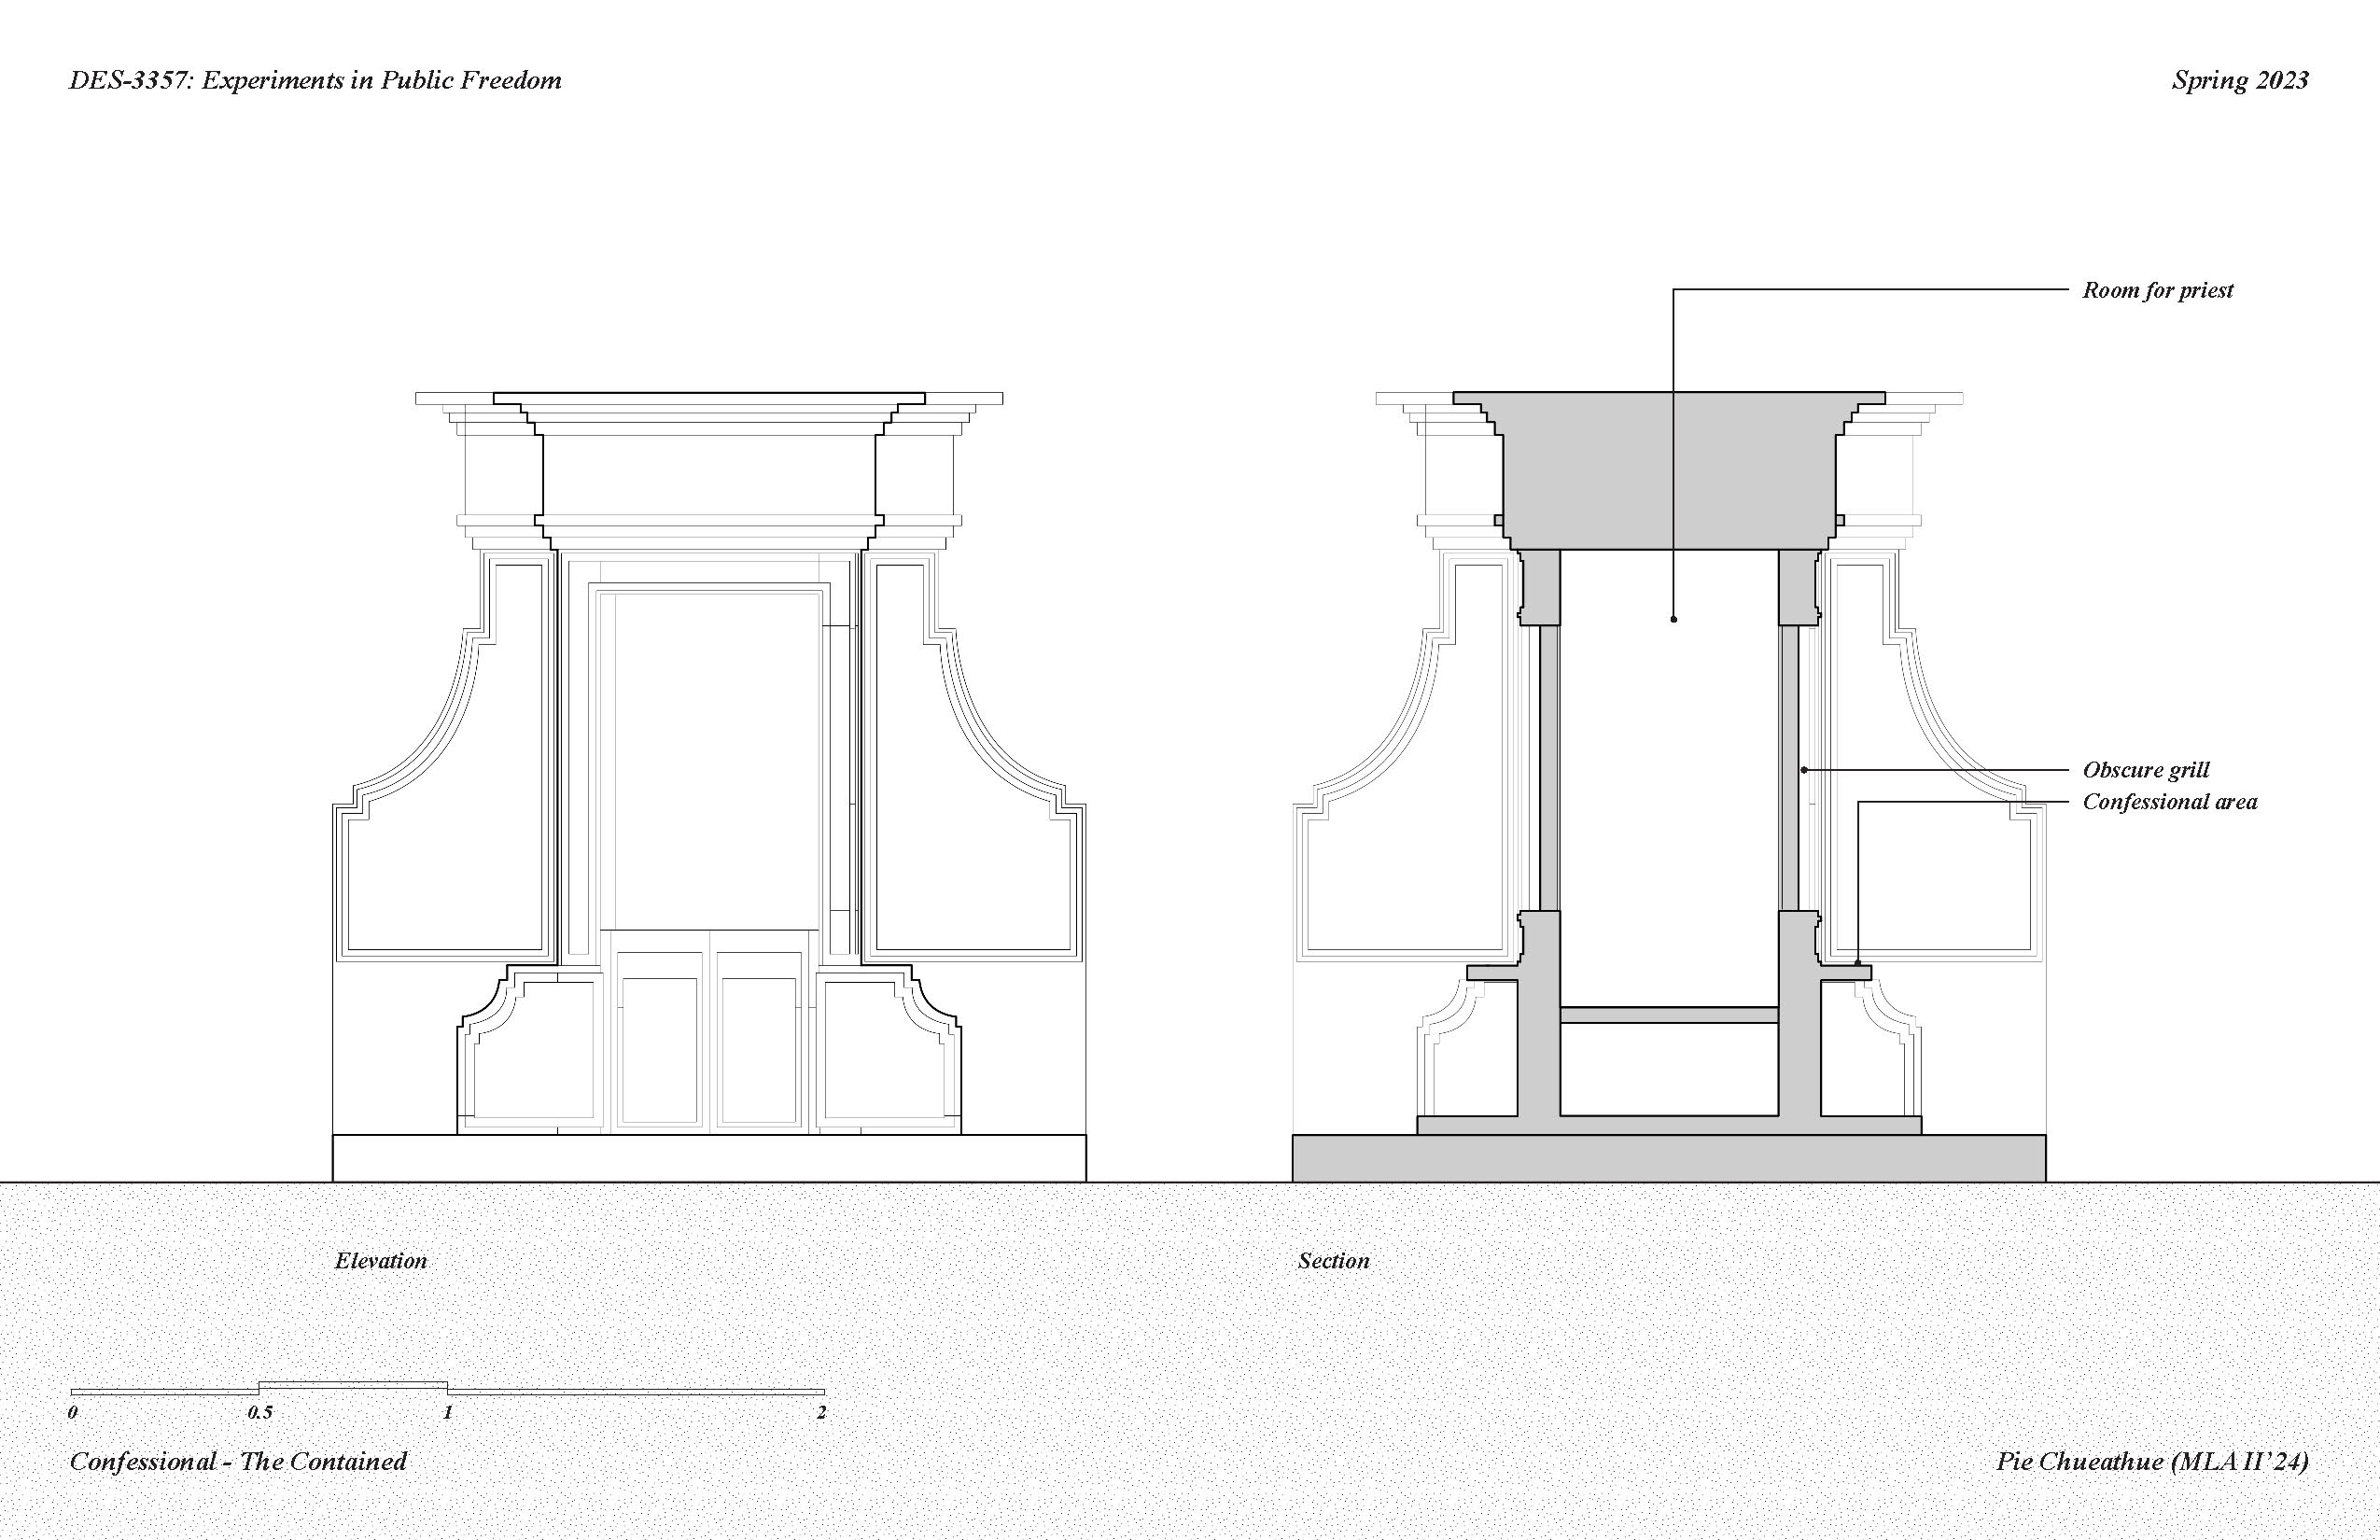2380x1540 pixels.
Task: Click the '0.5' mark on scale bar
Action: pyautogui.click(x=260, y=1413)
